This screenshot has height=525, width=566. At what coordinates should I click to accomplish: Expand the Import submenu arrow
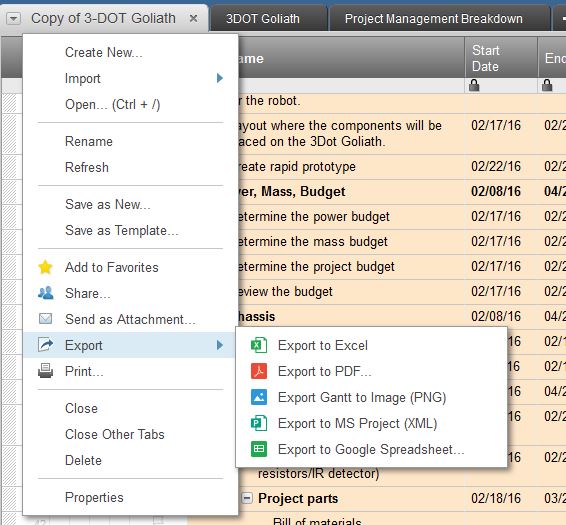[219, 78]
